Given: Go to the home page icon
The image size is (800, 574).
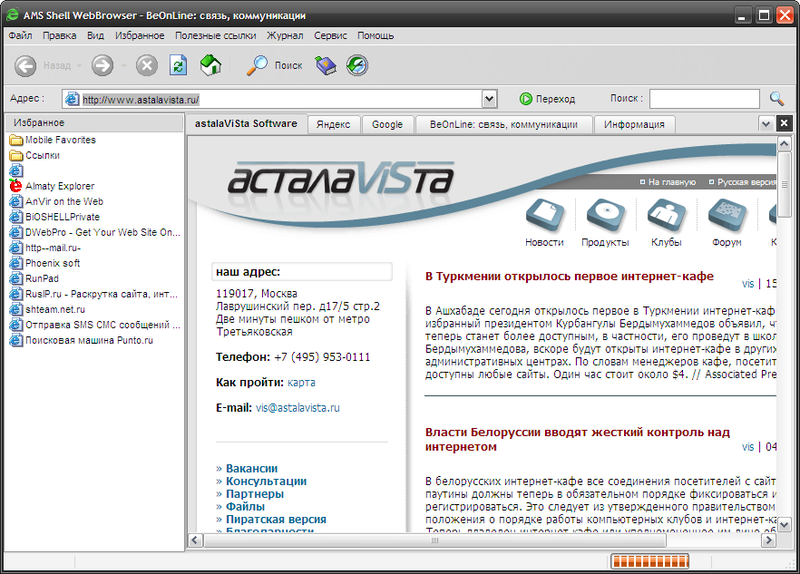Looking at the screenshot, I should pyautogui.click(x=211, y=65).
